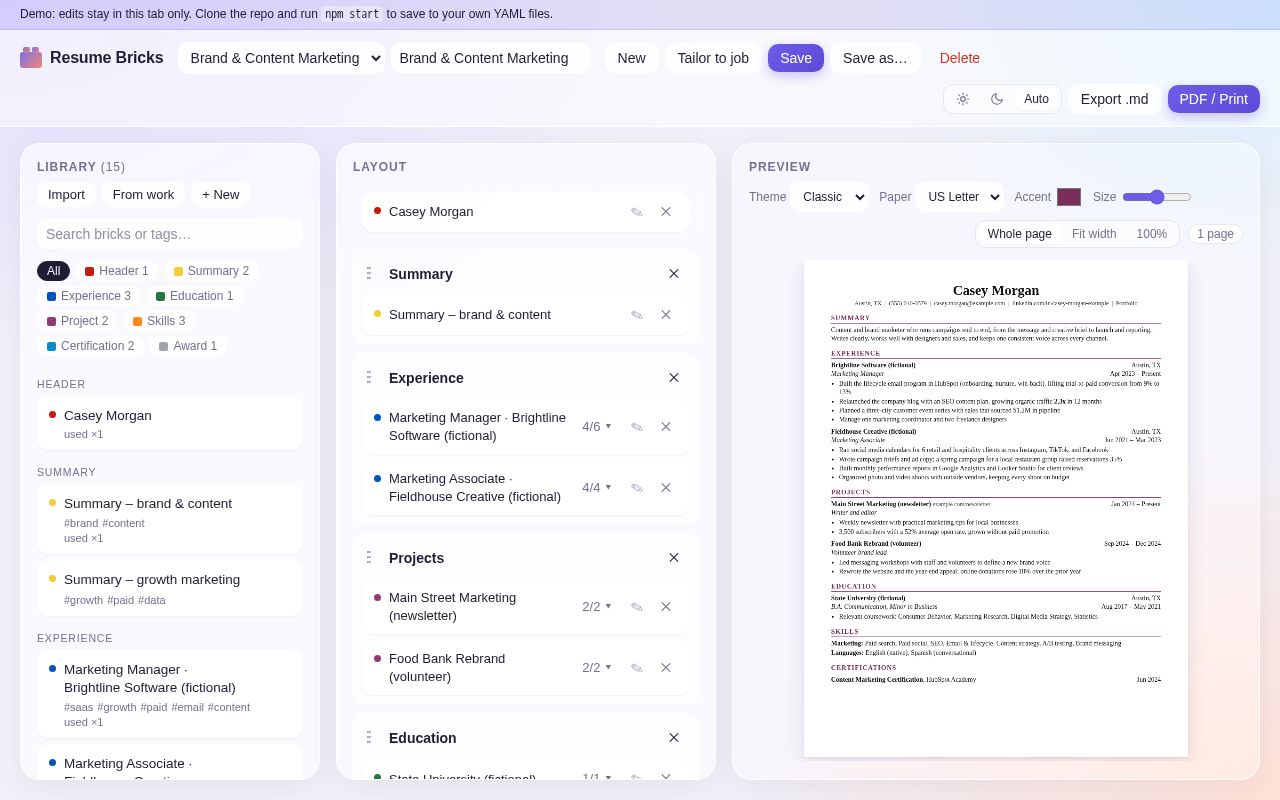Switch preview to Fit width

tap(1094, 234)
